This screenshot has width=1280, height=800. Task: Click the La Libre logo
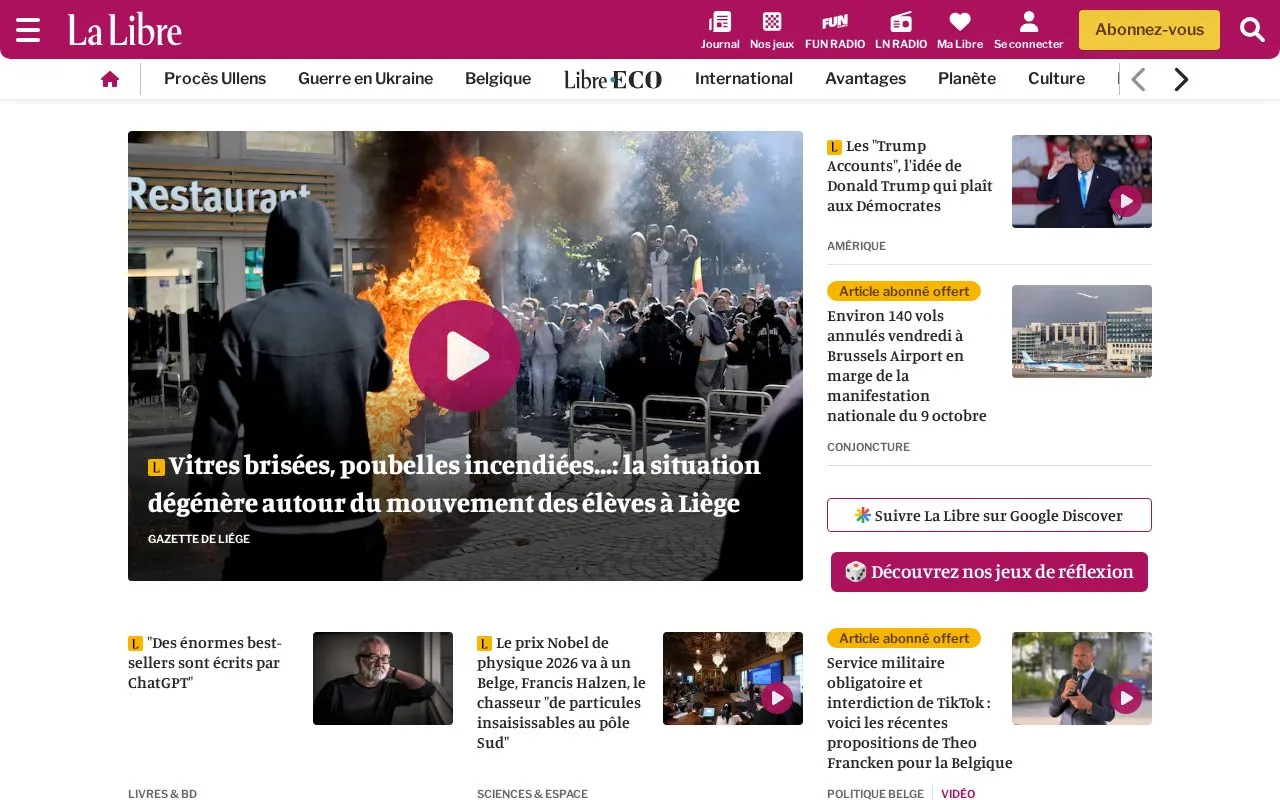125,30
